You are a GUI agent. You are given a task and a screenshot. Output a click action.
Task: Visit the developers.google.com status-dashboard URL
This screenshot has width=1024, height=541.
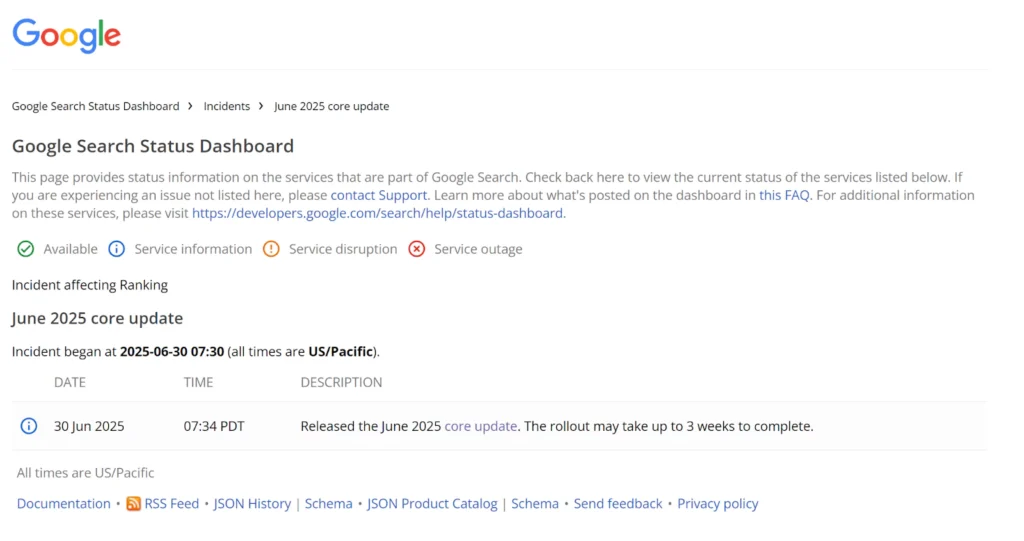(377, 213)
